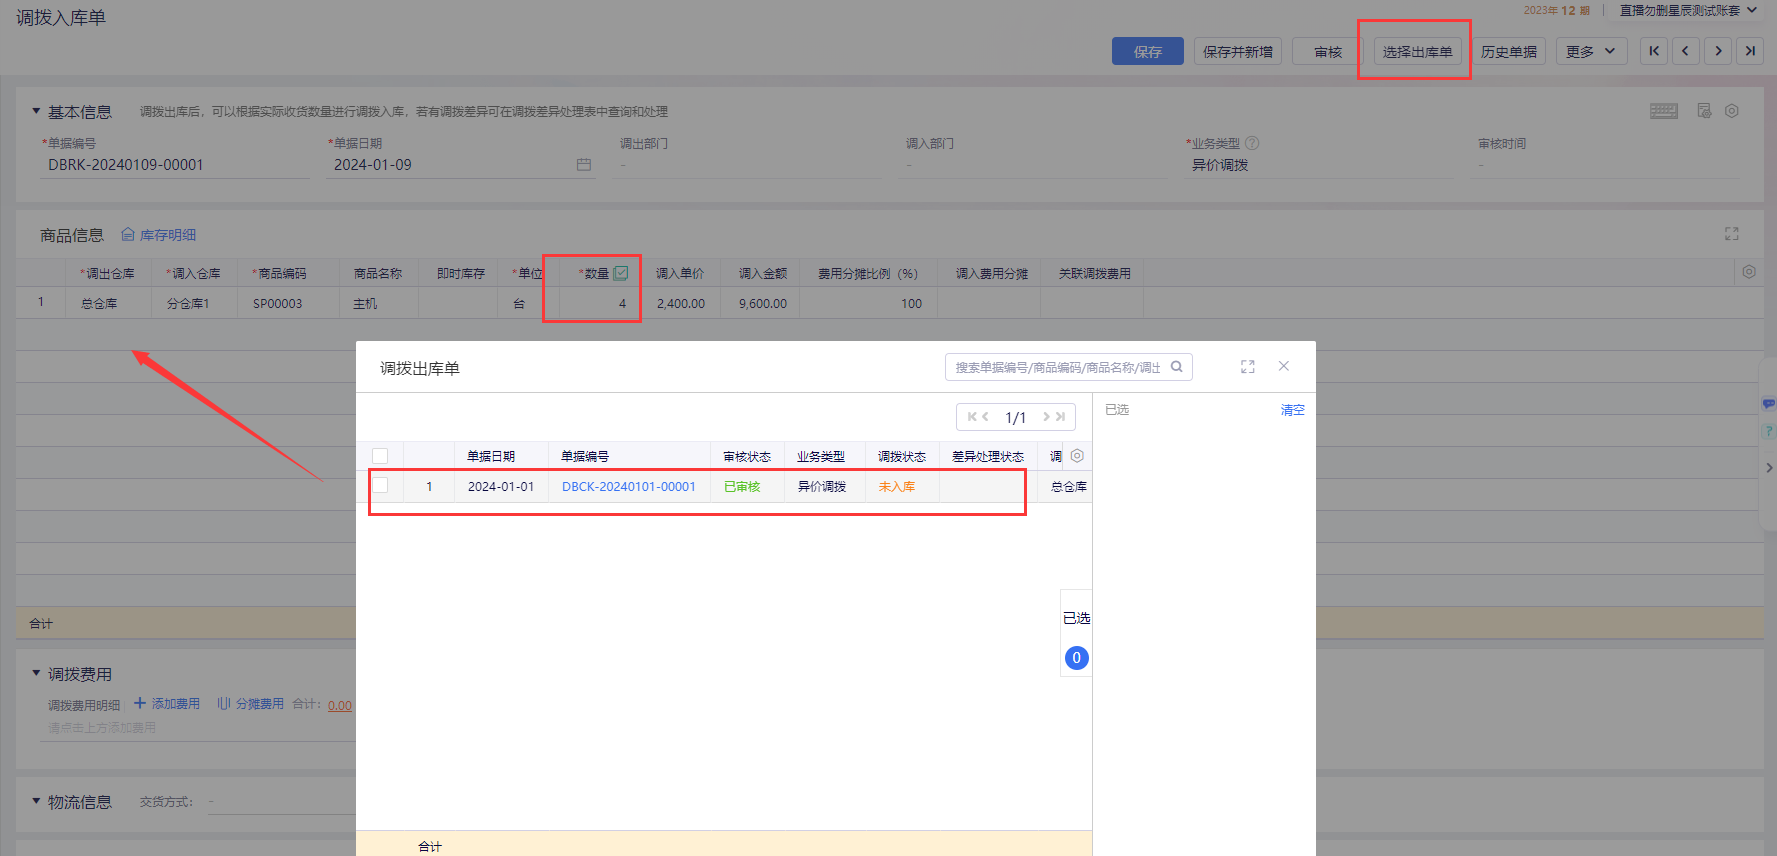Open calendar picker for 单据日期
Screen dimensions: 1777x856
click(x=584, y=164)
